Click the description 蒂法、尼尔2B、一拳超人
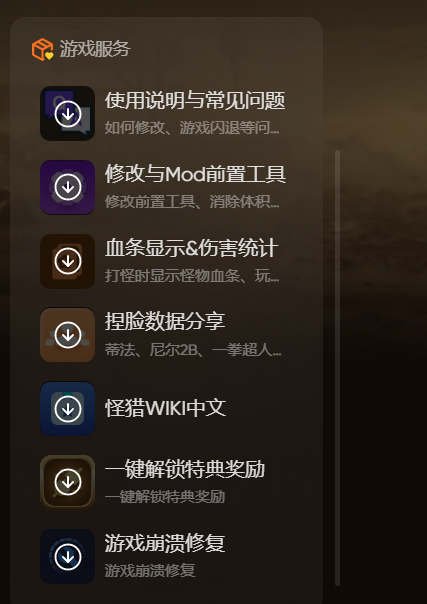The image size is (427, 604). point(193,350)
